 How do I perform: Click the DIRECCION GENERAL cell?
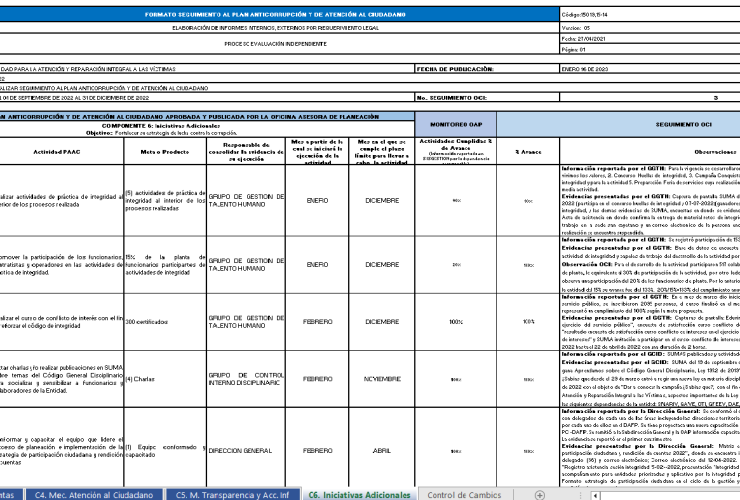tap(246, 451)
